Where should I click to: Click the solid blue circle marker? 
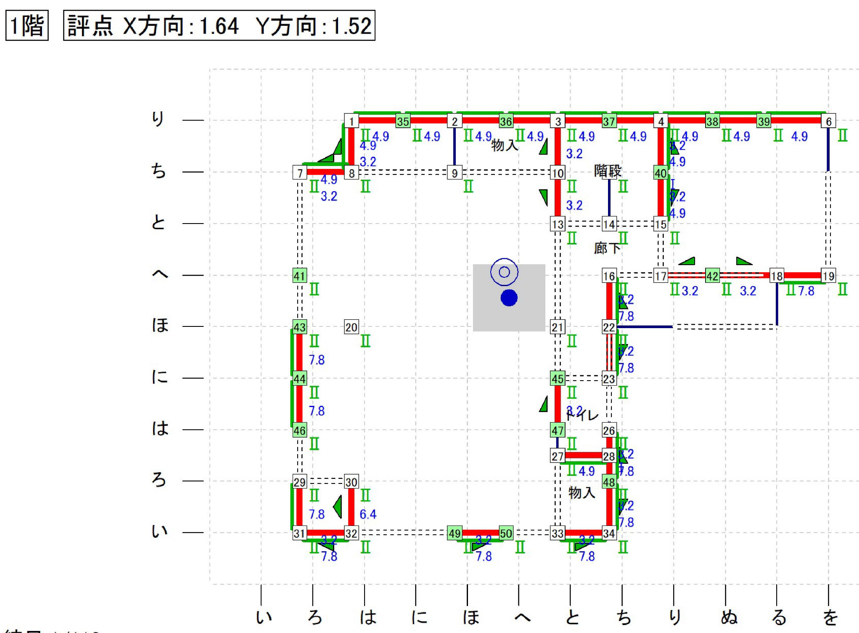click(509, 298)
